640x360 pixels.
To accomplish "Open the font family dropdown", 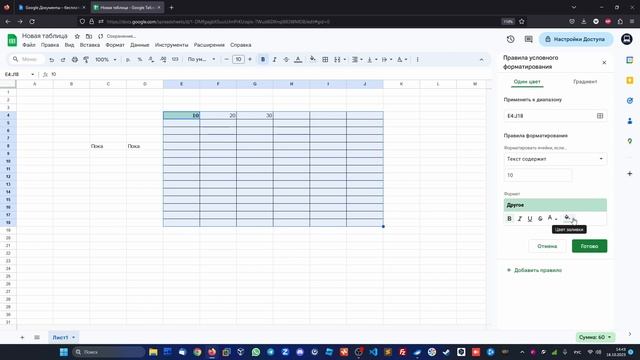I will click(201, 60).
